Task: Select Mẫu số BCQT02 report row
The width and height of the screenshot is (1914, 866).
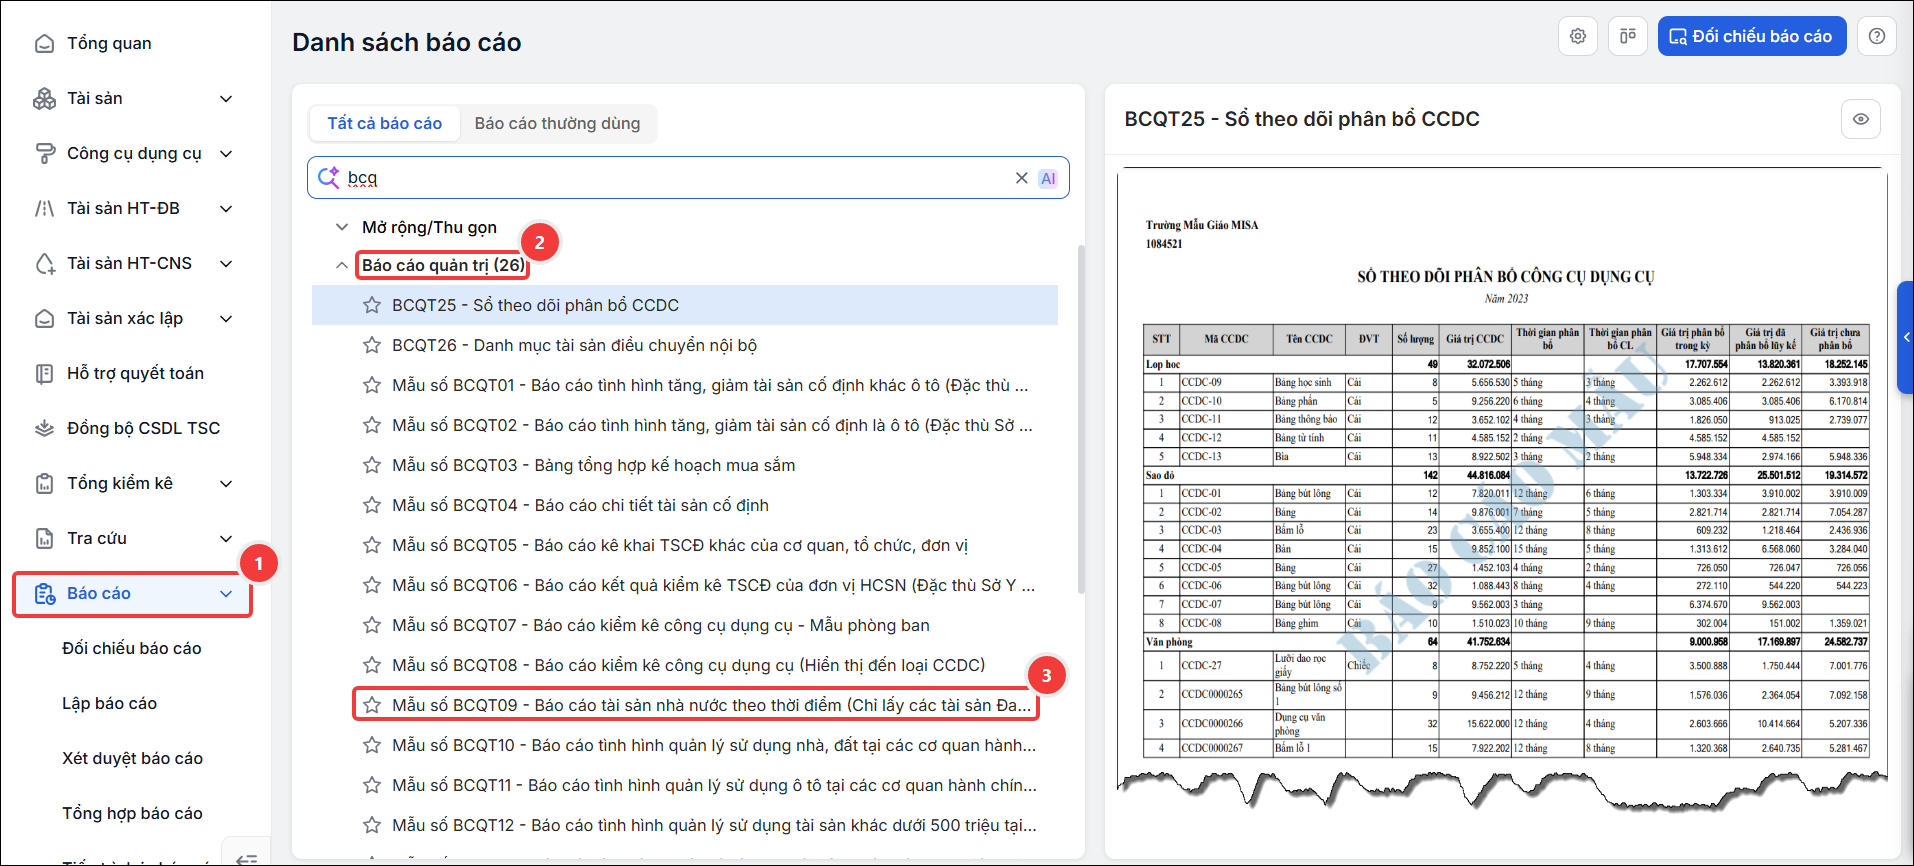Action: click(x=685, y=425)
